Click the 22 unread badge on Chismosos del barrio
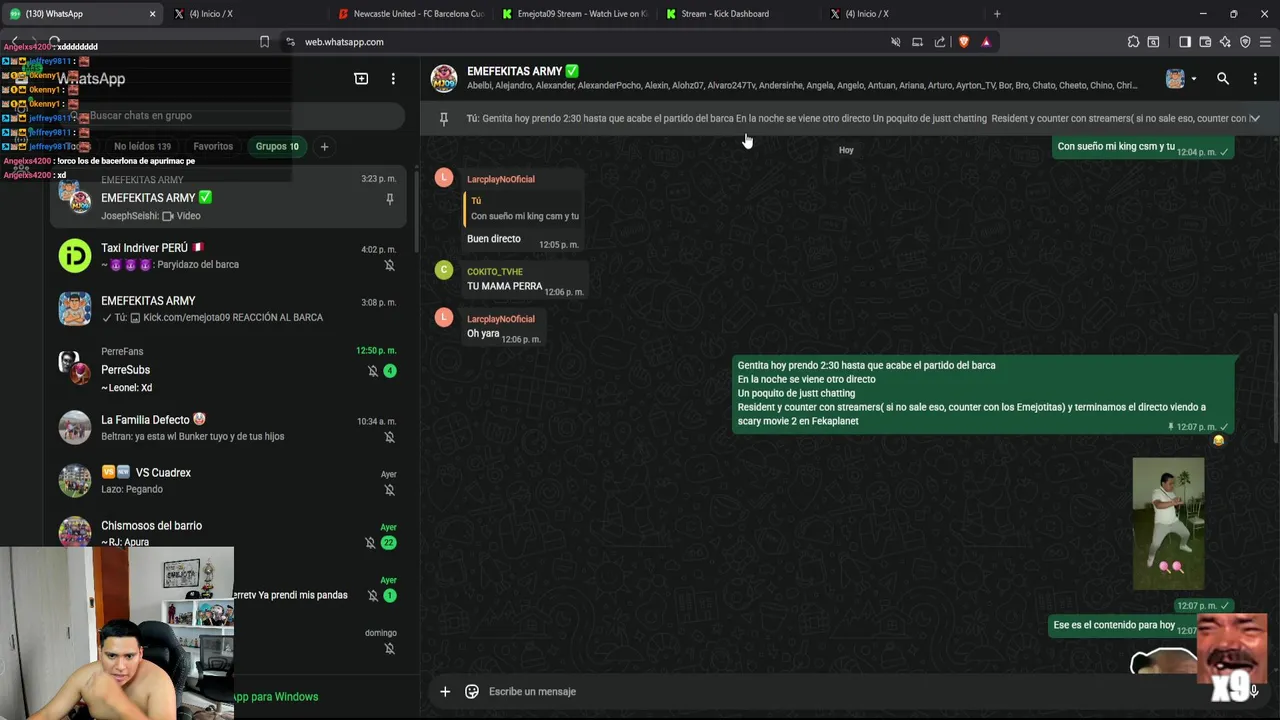Viewport: 1280px width, 720px height. [389, 543]
